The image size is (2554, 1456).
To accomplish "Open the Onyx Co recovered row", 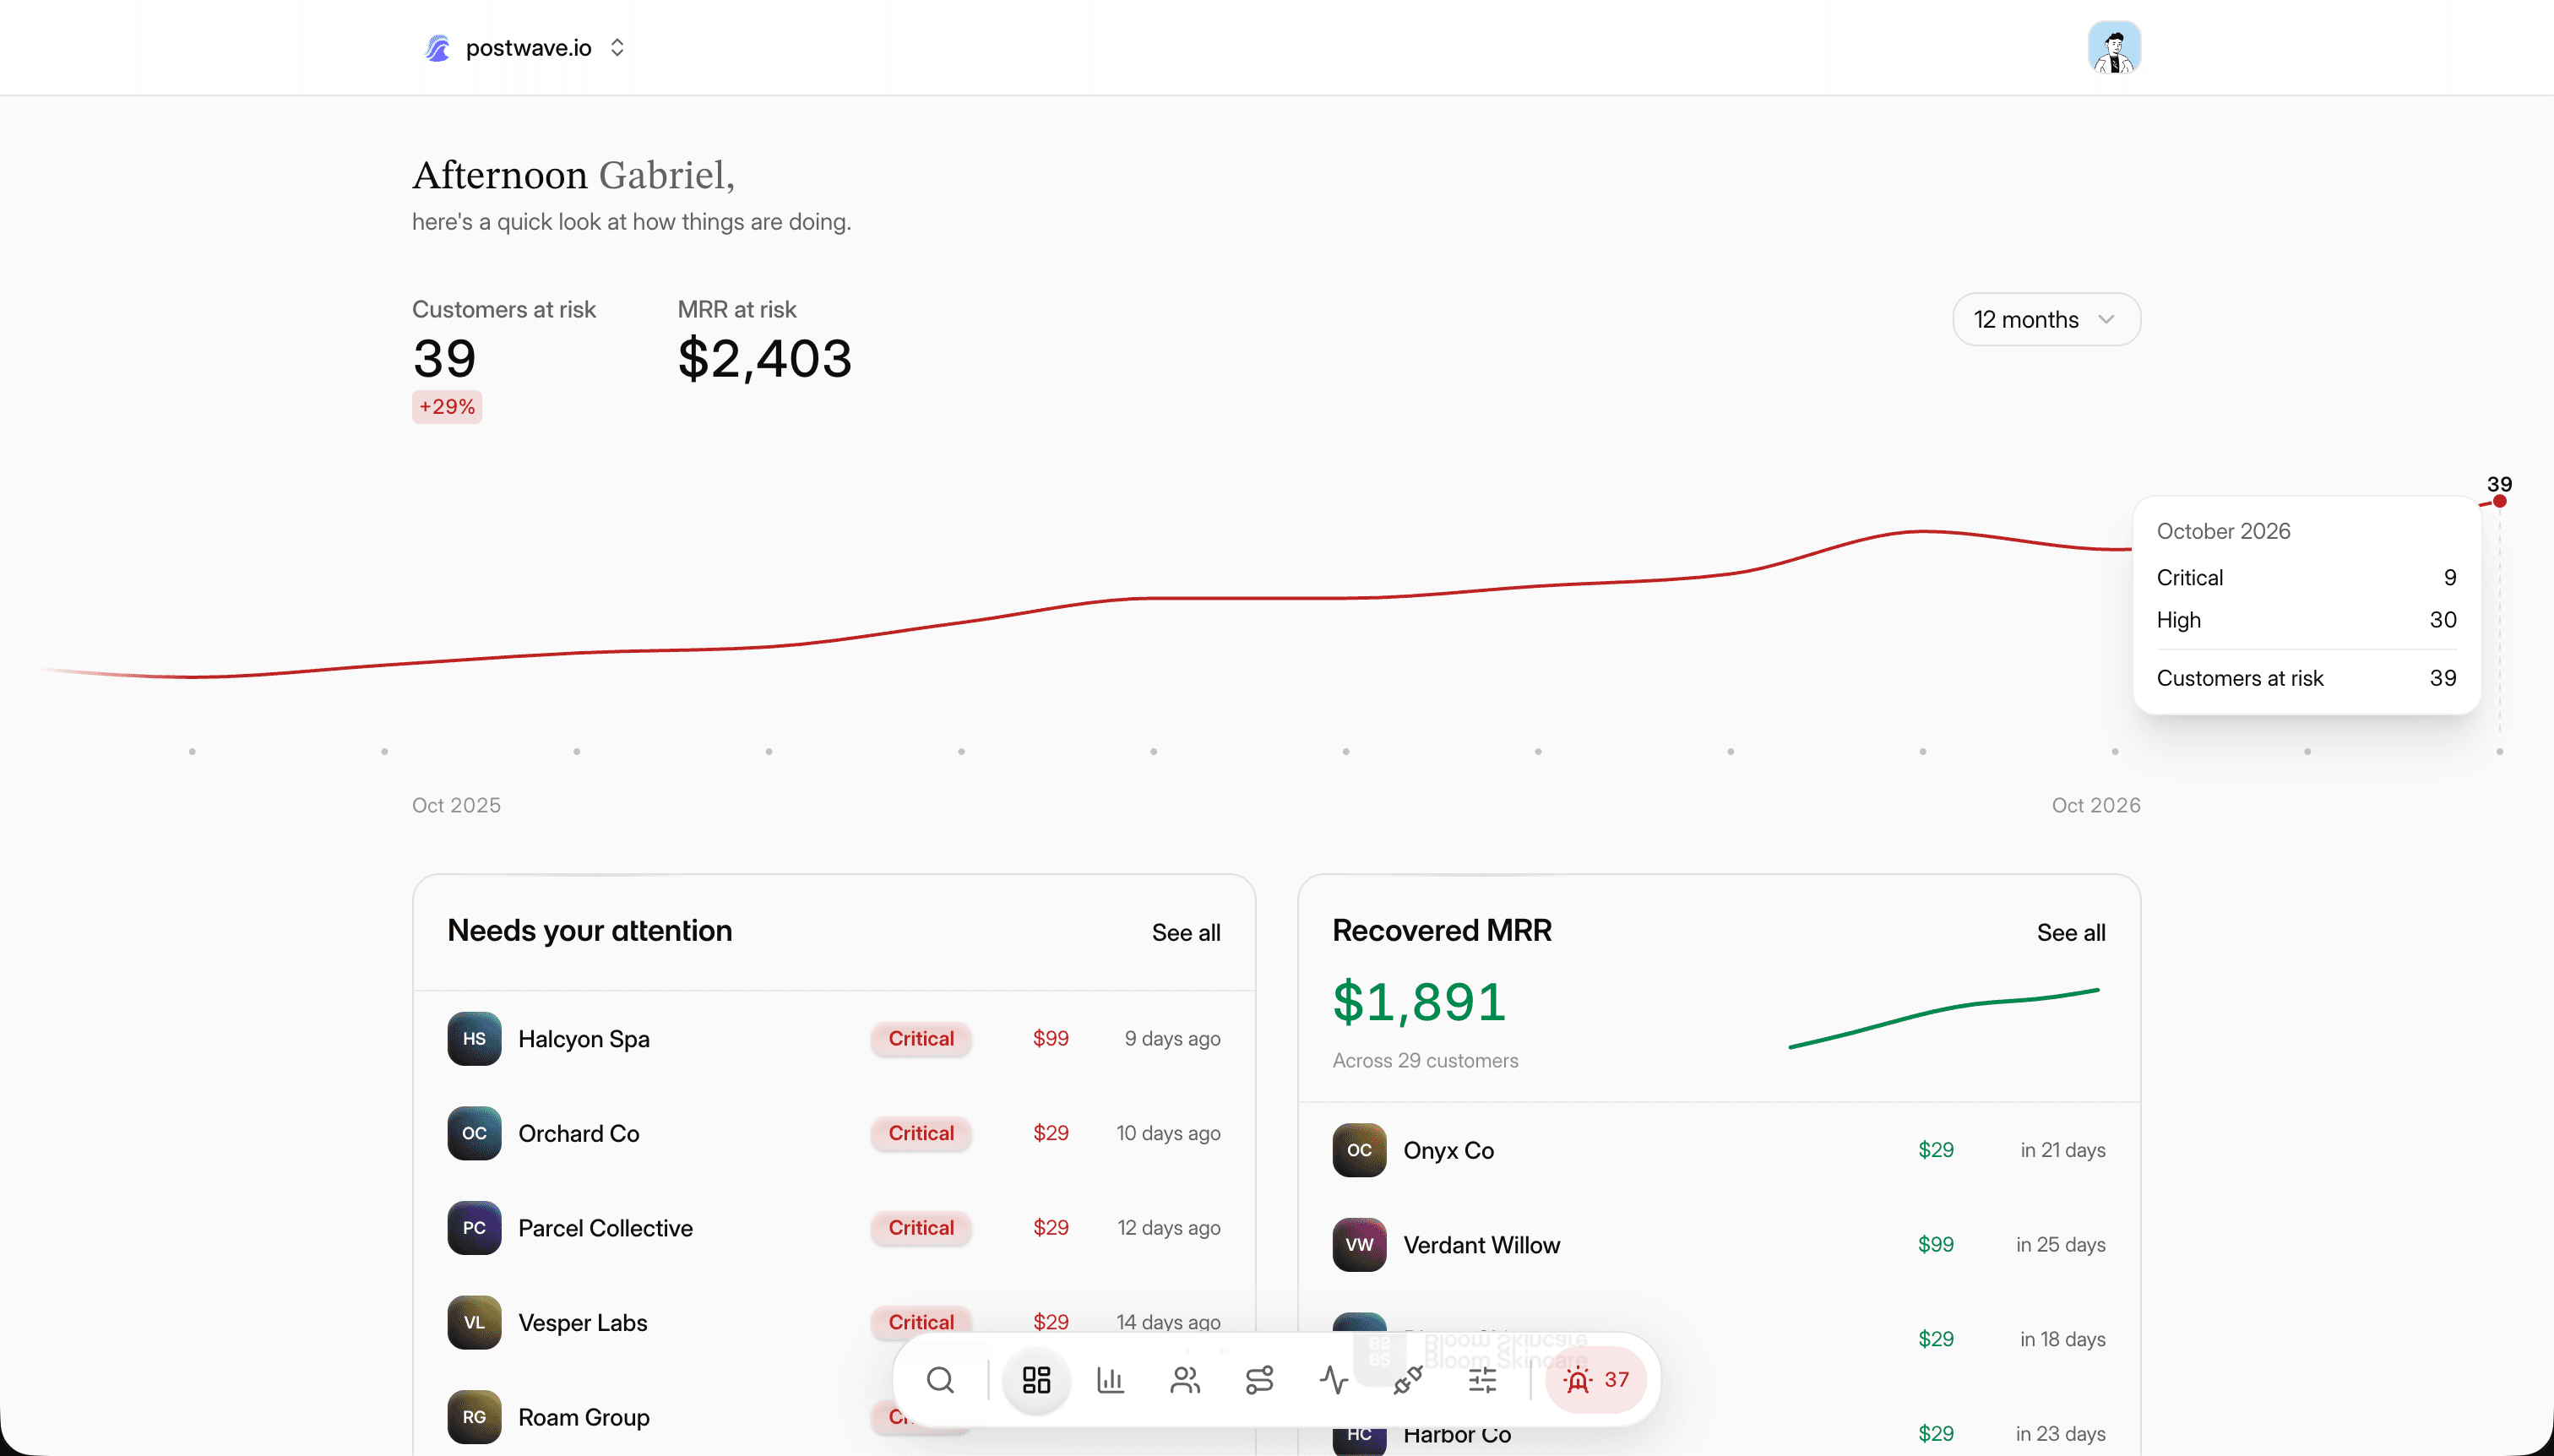I will click(1719, 1150).
